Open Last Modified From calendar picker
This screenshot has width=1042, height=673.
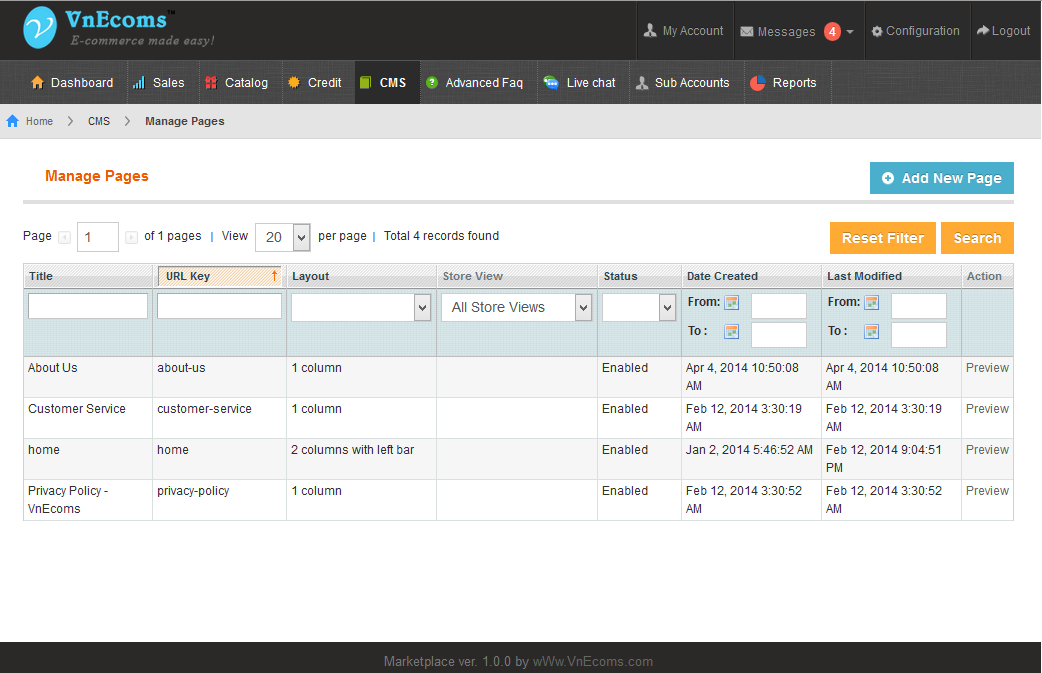[x=872, y=302]
